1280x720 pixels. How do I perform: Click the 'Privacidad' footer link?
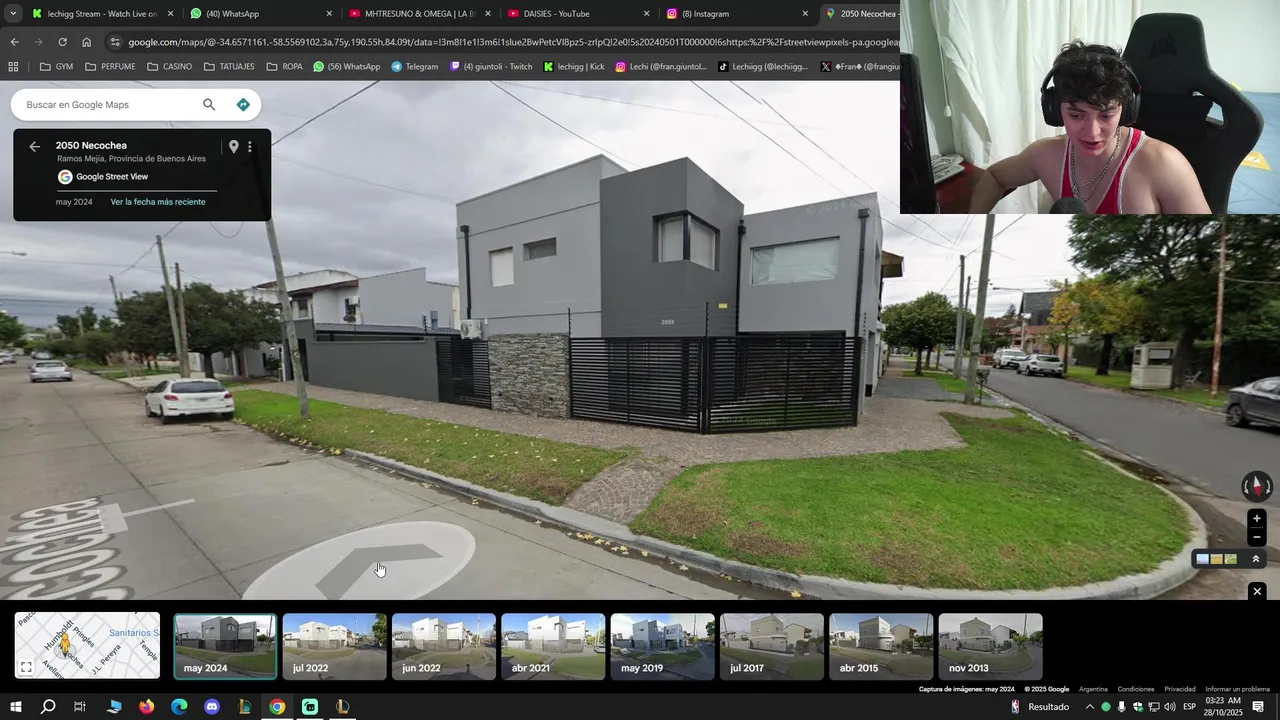coord(1180,689)
